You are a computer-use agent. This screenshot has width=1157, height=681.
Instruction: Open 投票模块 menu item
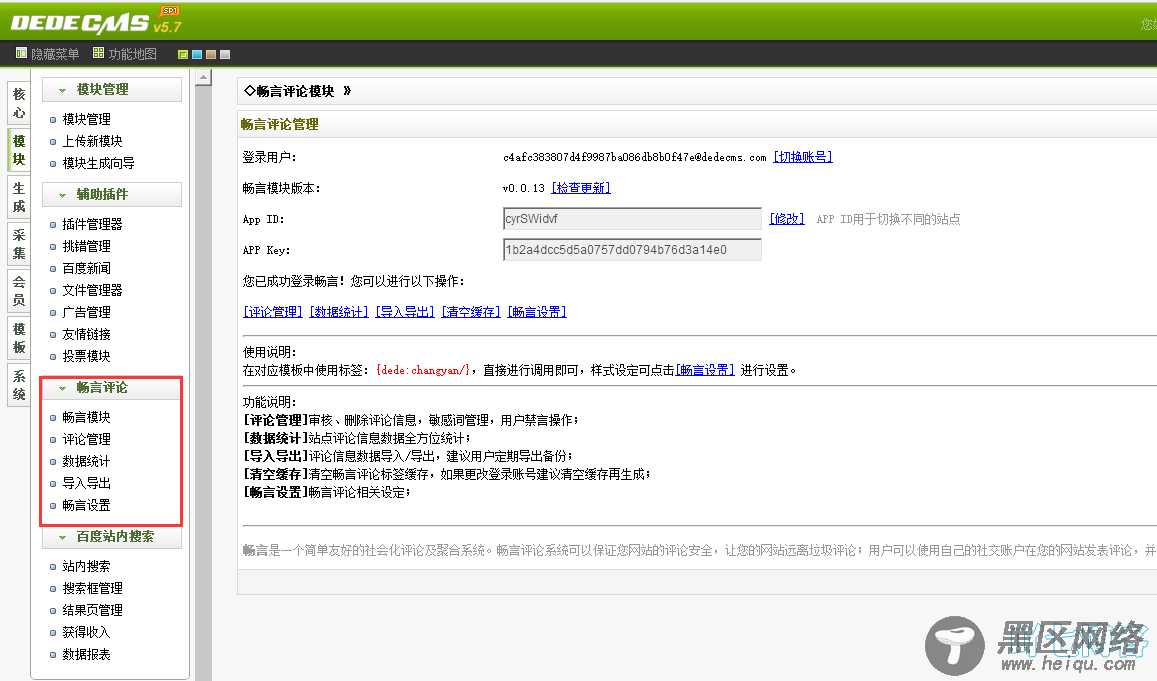(x=86, y=356)
